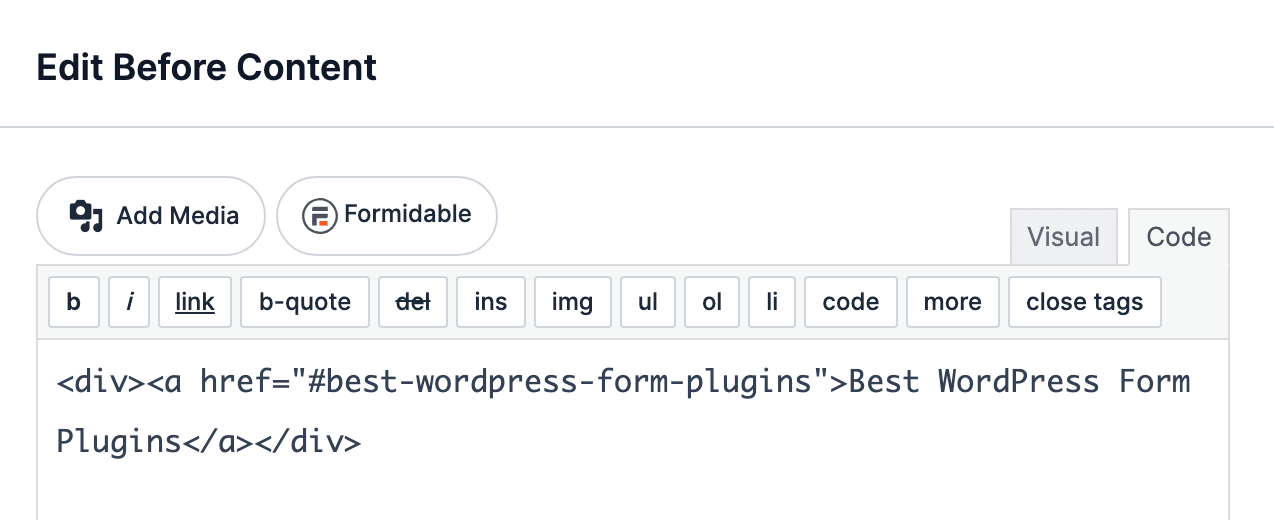
Task: Insert an image with img button
Action: click(x=572, y=302)
